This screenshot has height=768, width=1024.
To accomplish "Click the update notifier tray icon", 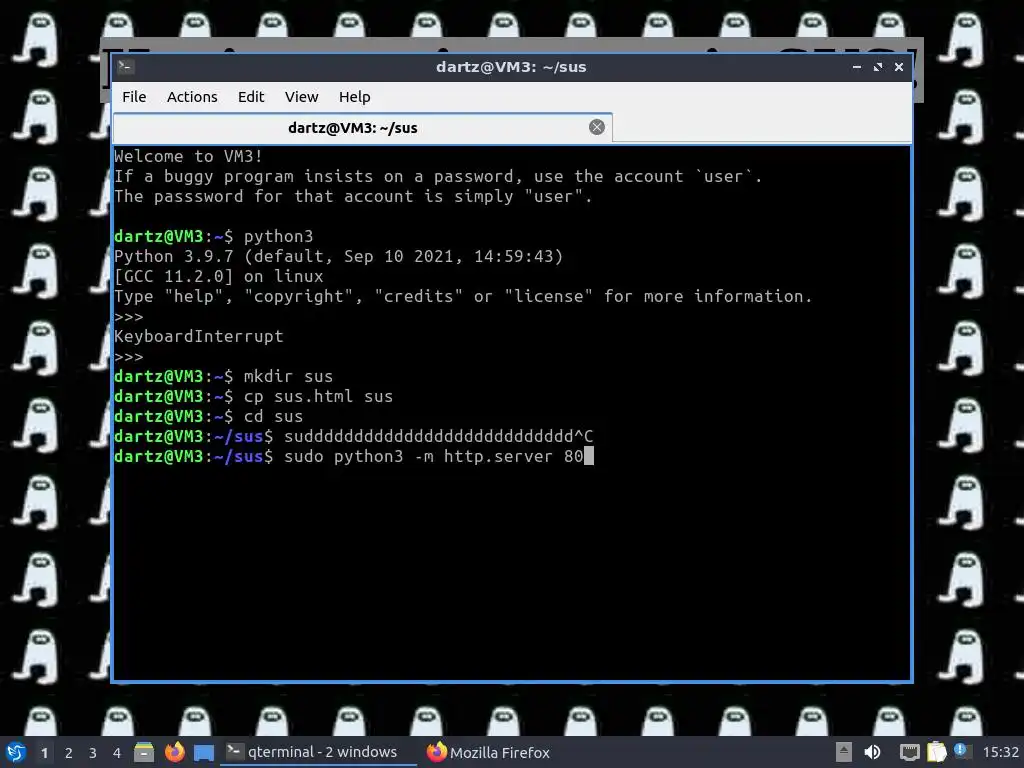I will tap(960, 750).
